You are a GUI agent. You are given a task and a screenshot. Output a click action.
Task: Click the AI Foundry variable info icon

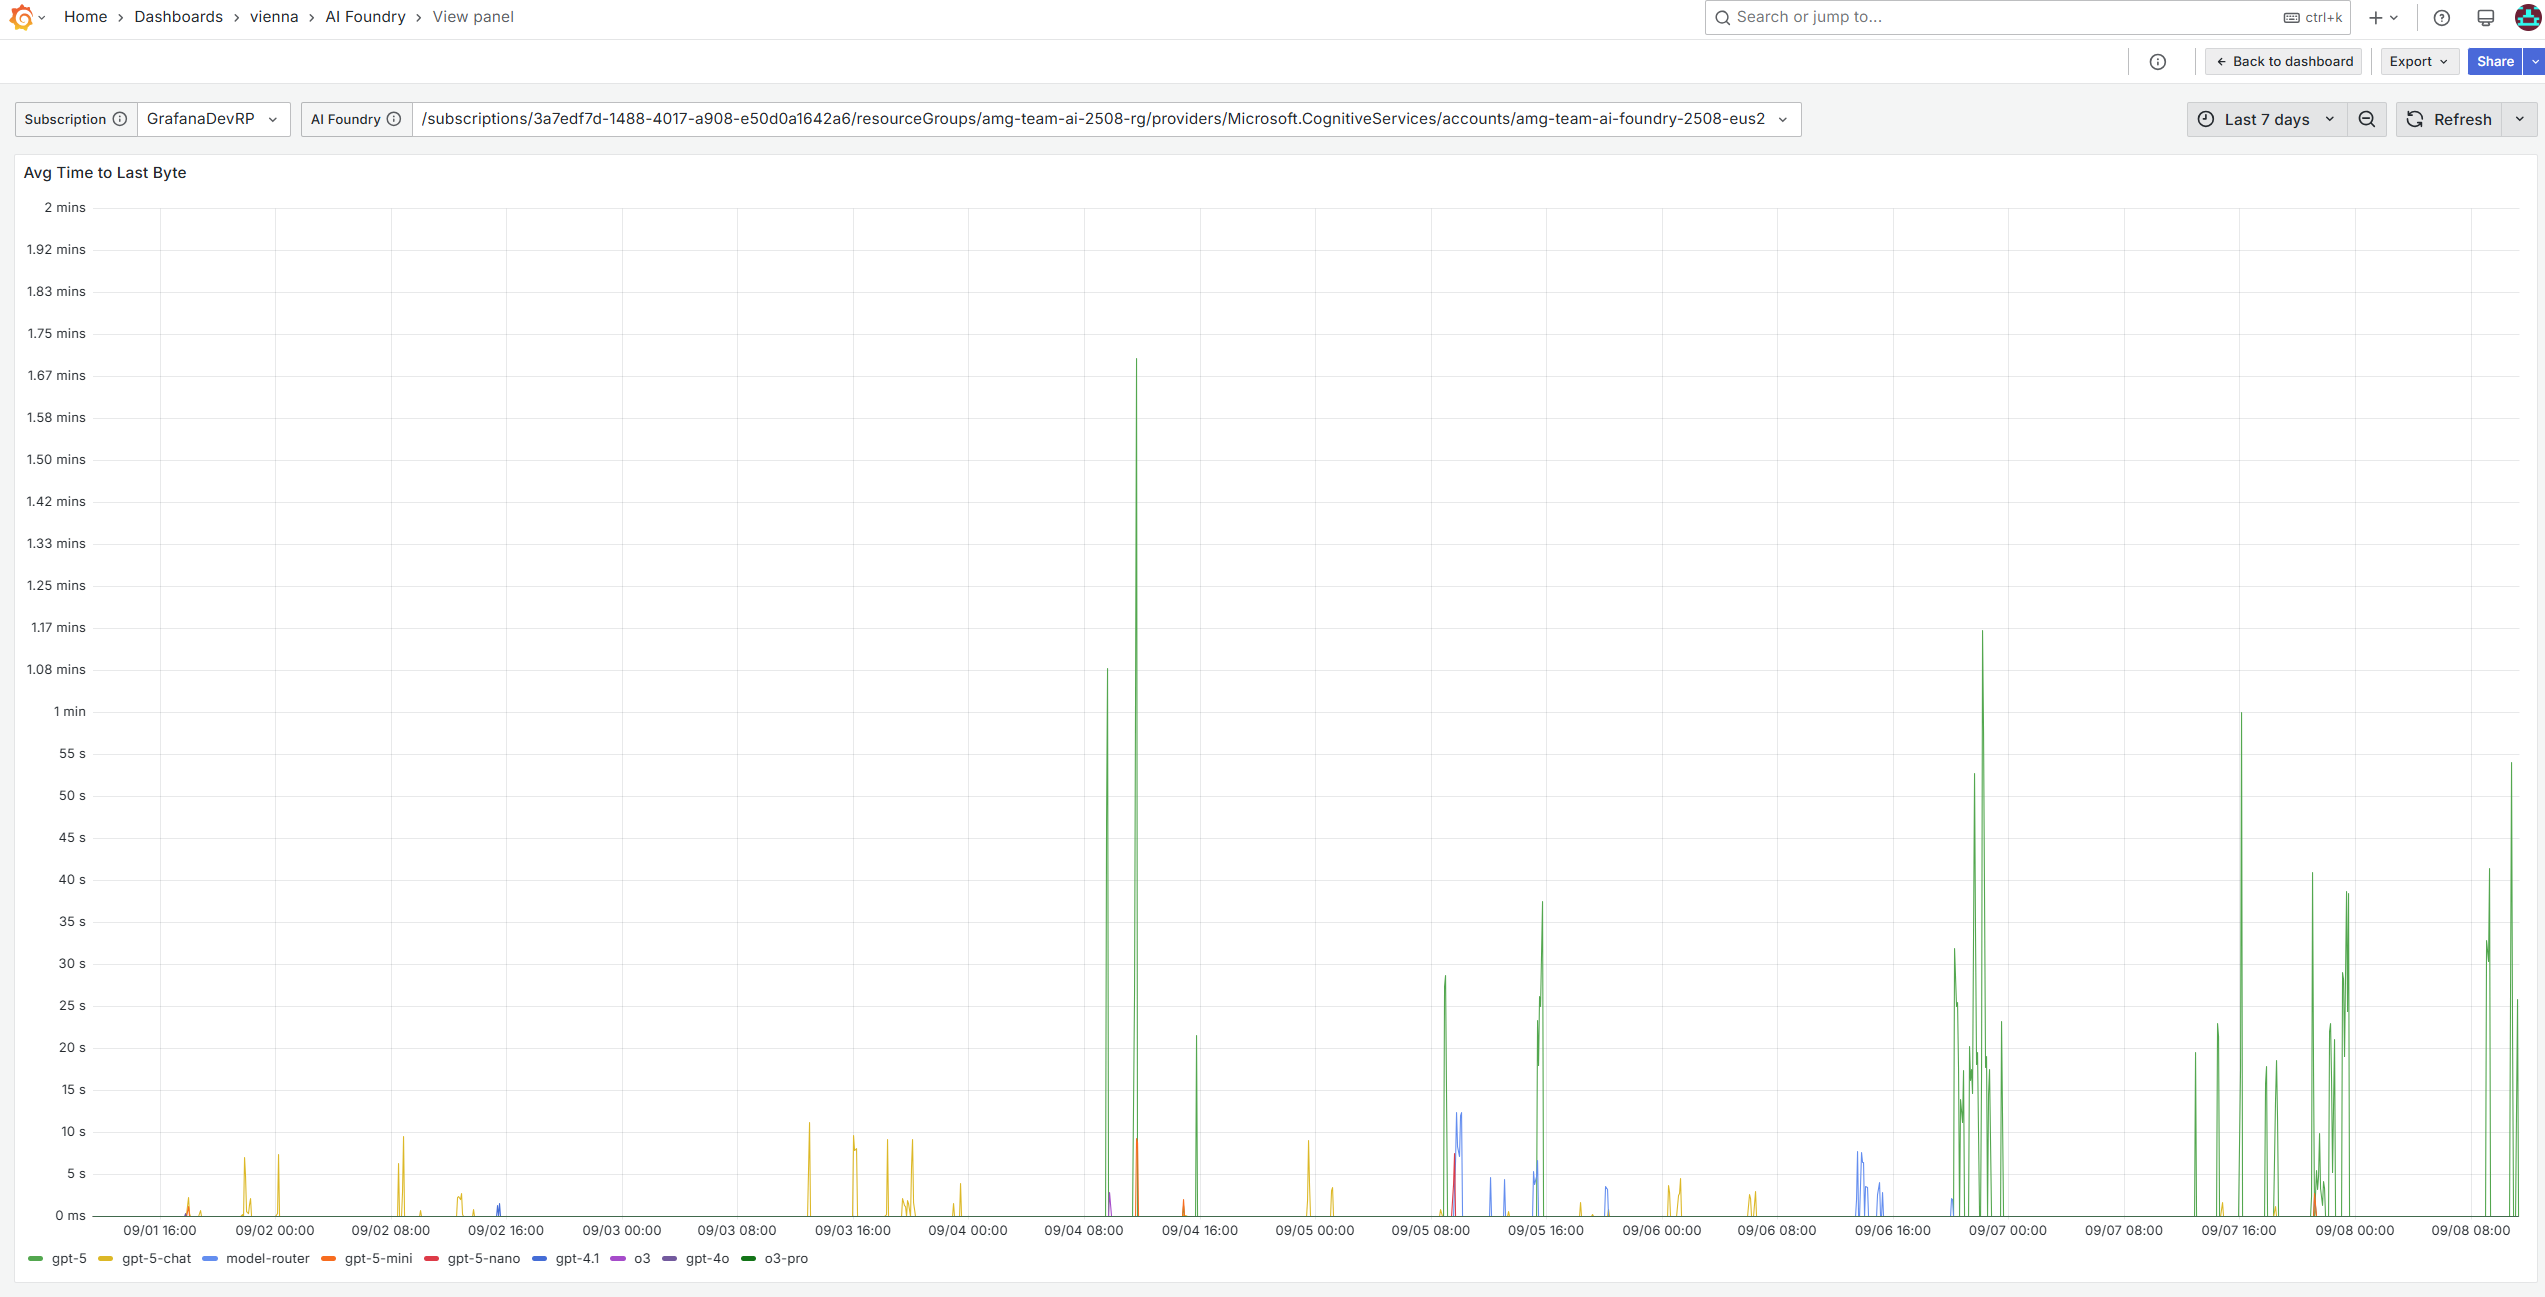(394, 119)
